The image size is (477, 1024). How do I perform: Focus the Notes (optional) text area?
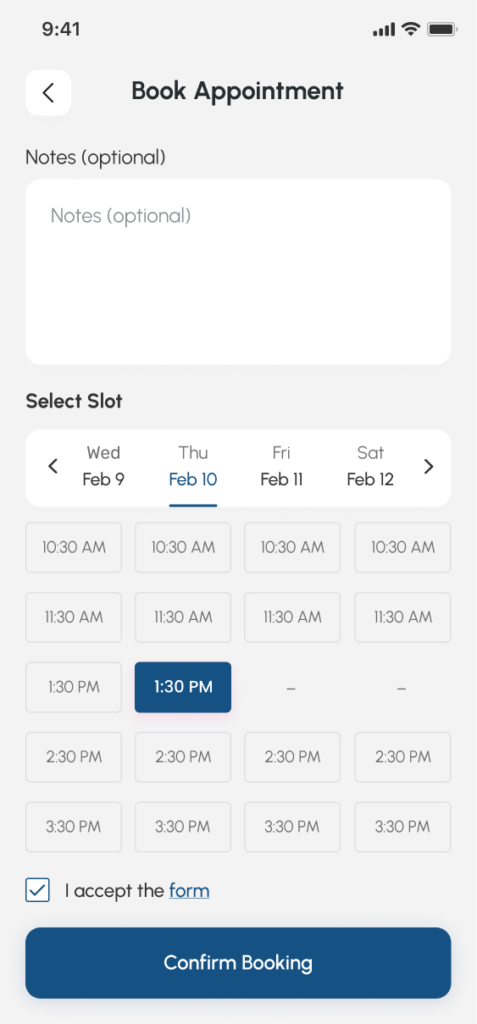pyautogui.click(x=238, y=272)
